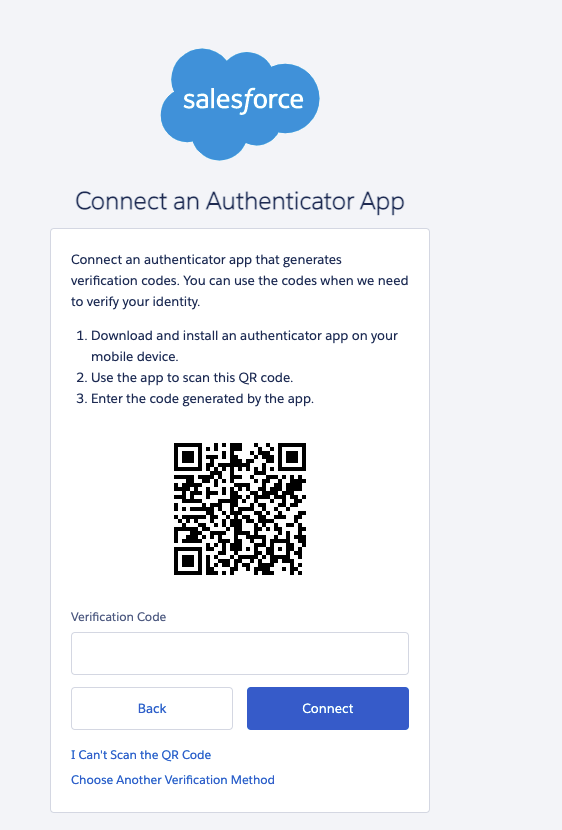Image resolution: width=562 pixels, height=830 pixels.
Task: Click the bottom-left finder square of QR code
Action: [187, 561]
